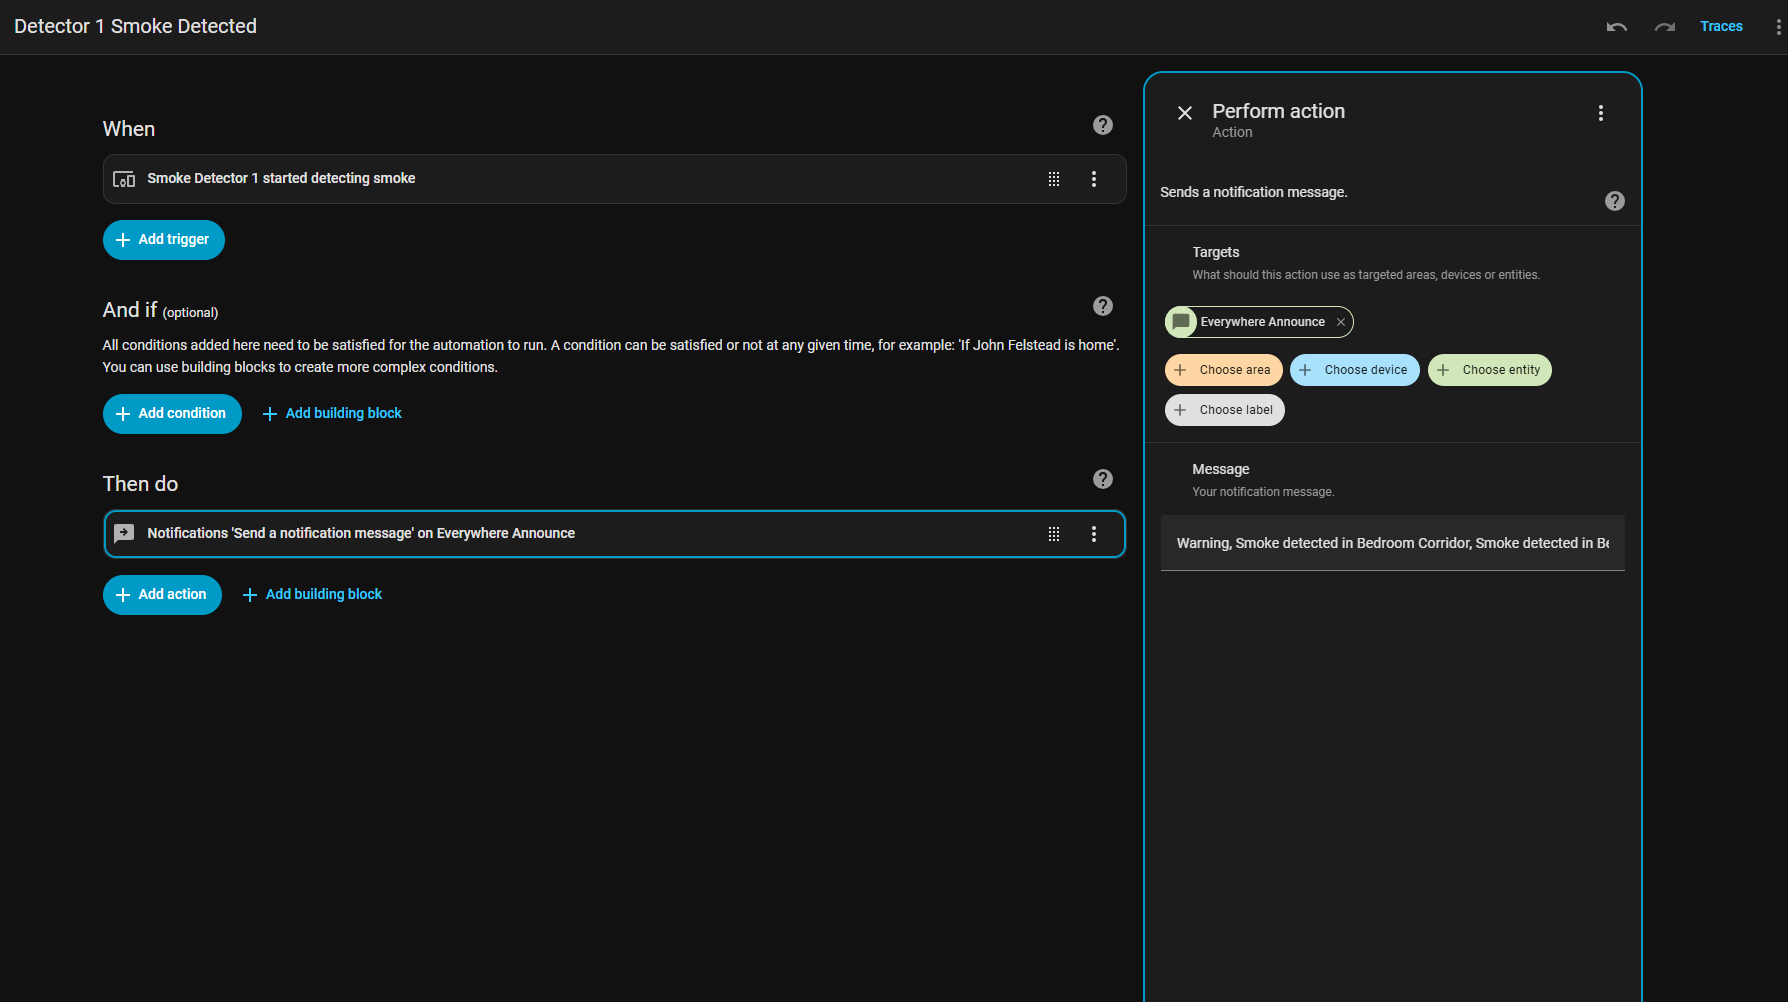Open the help icon beside When
This screenshot has height=1002, width=1788.
pyautogui.click(x=1102, y=125)
